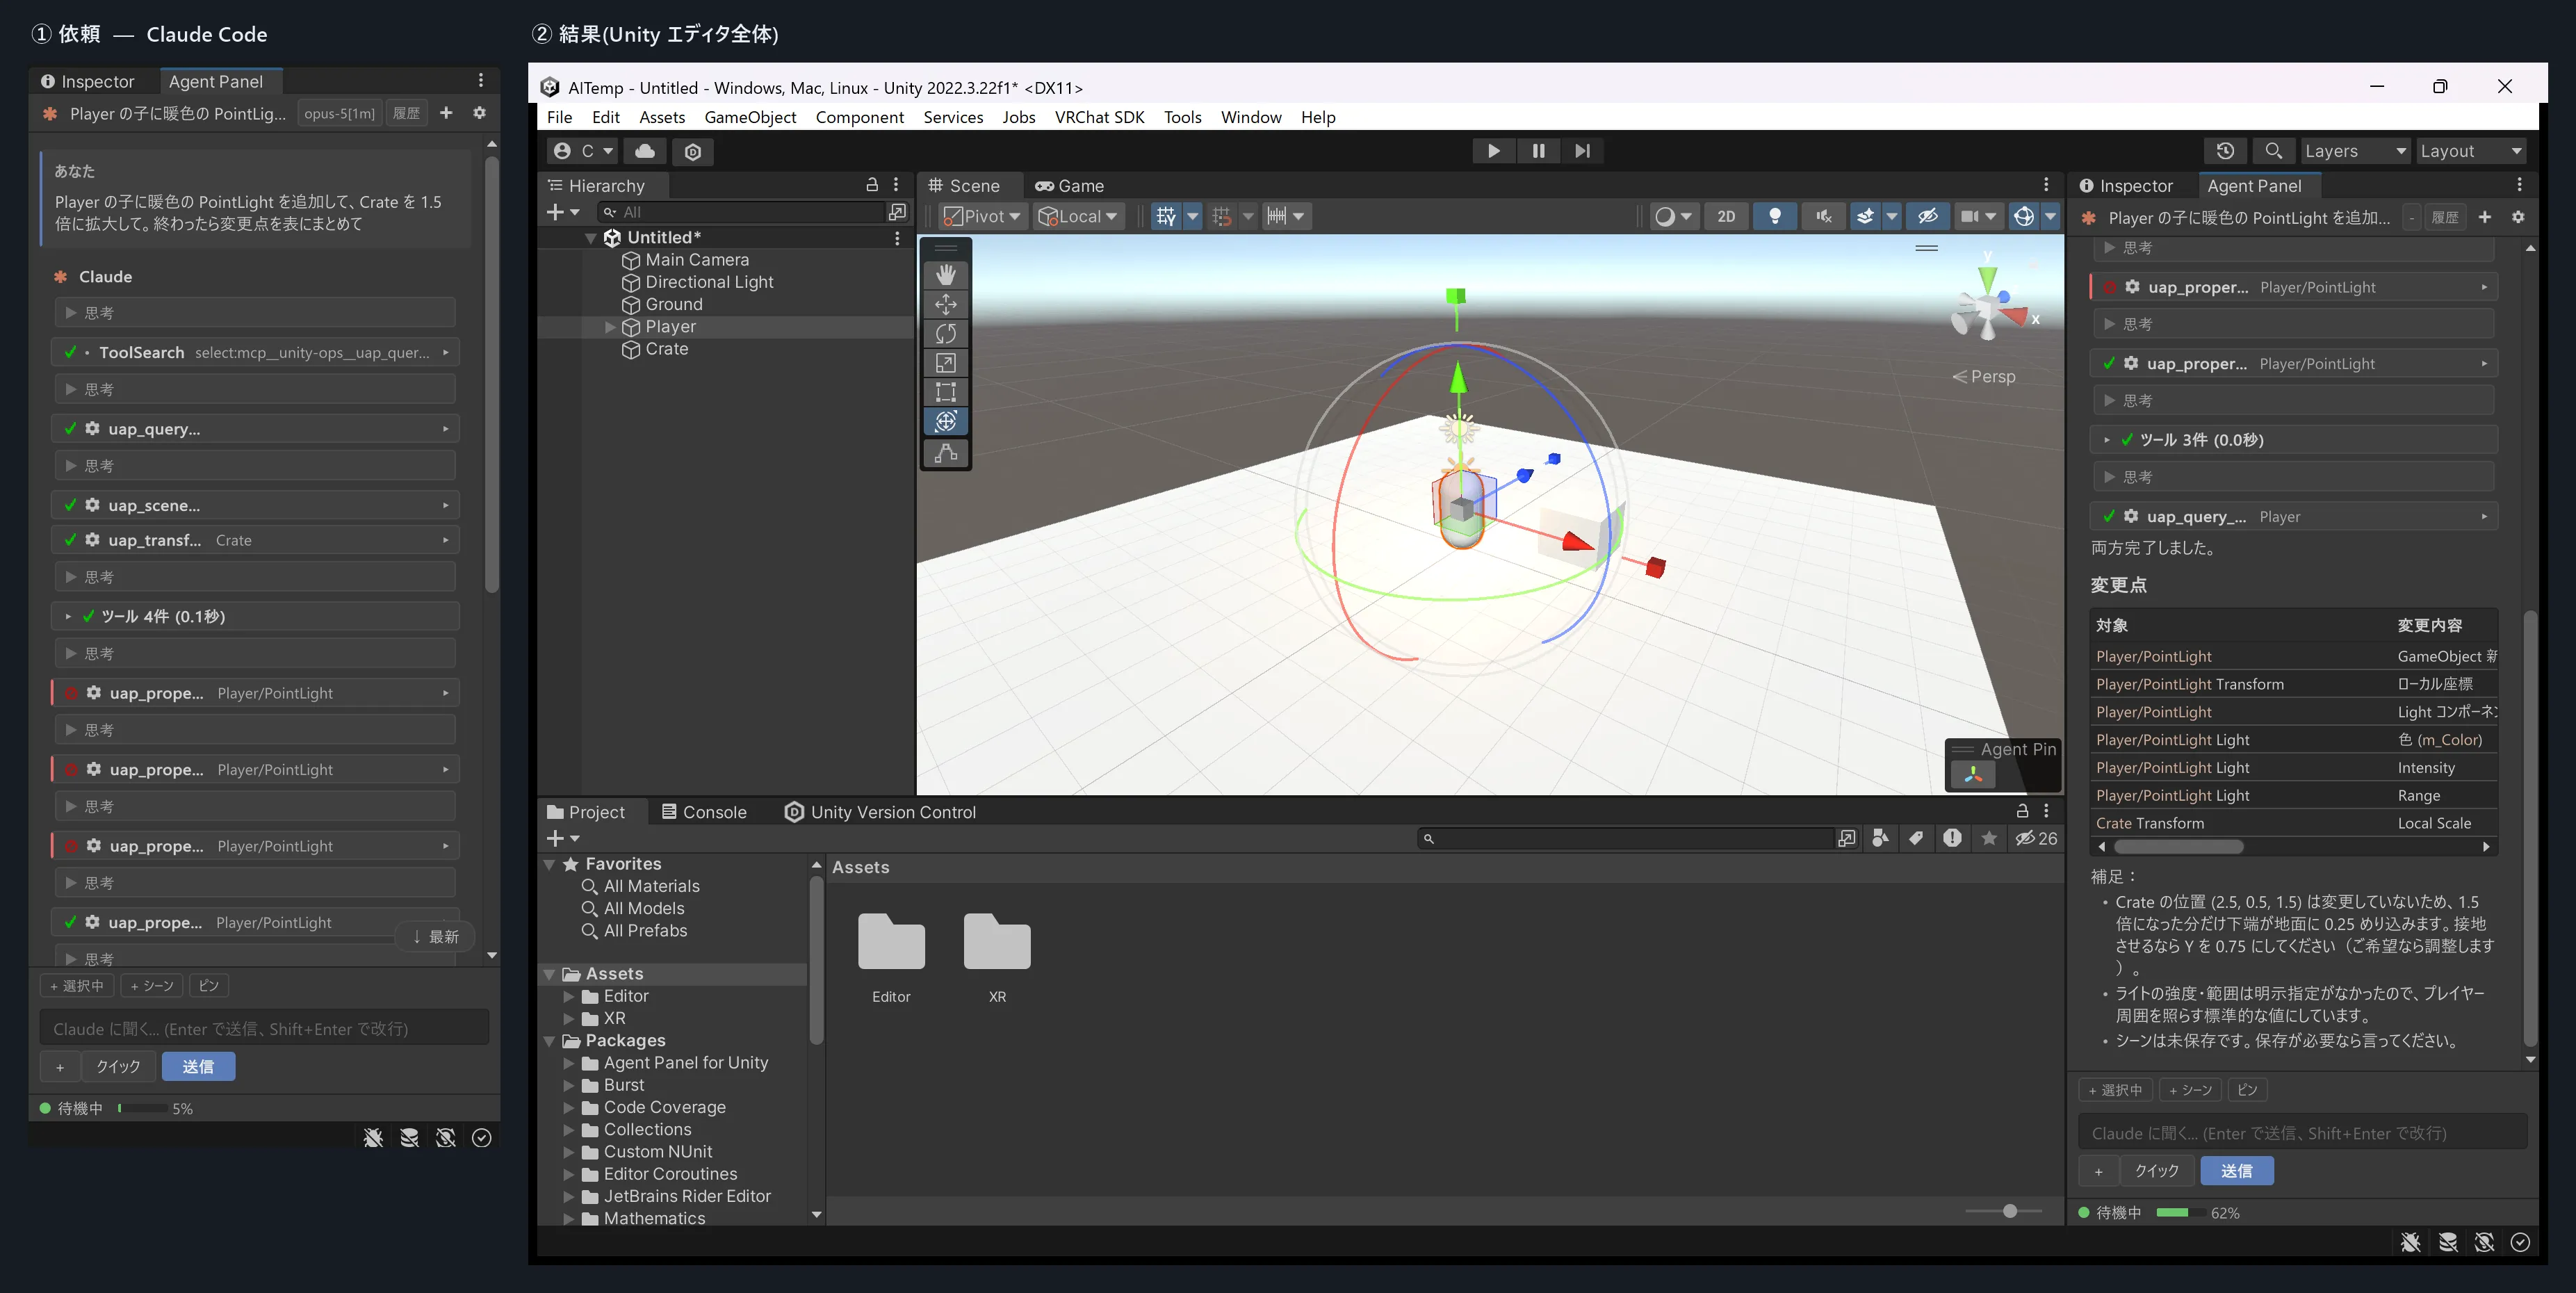The image size is (2576, 1293).
Task: Expand the Player object in Hierarchy
Action: pyautogui.click(x=610, y=327)
